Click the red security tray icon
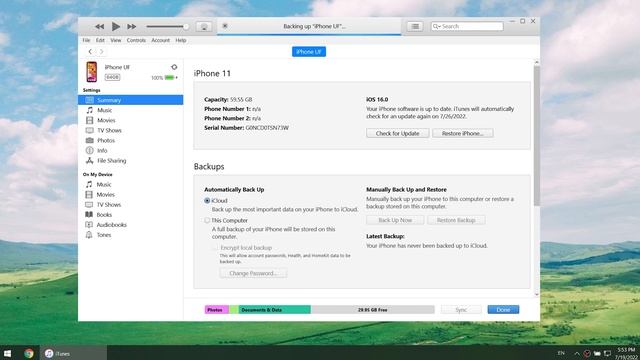Viewport: 640px width, 360px height. [x=587, y=353]
